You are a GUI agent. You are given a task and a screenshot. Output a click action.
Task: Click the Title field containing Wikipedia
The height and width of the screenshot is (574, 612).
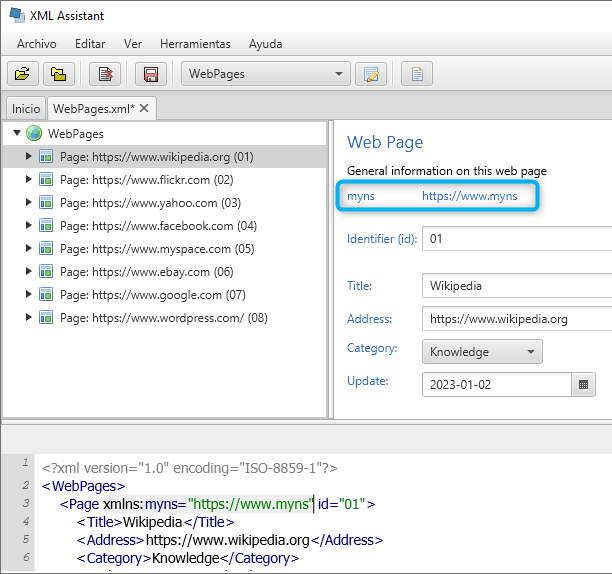516,286
